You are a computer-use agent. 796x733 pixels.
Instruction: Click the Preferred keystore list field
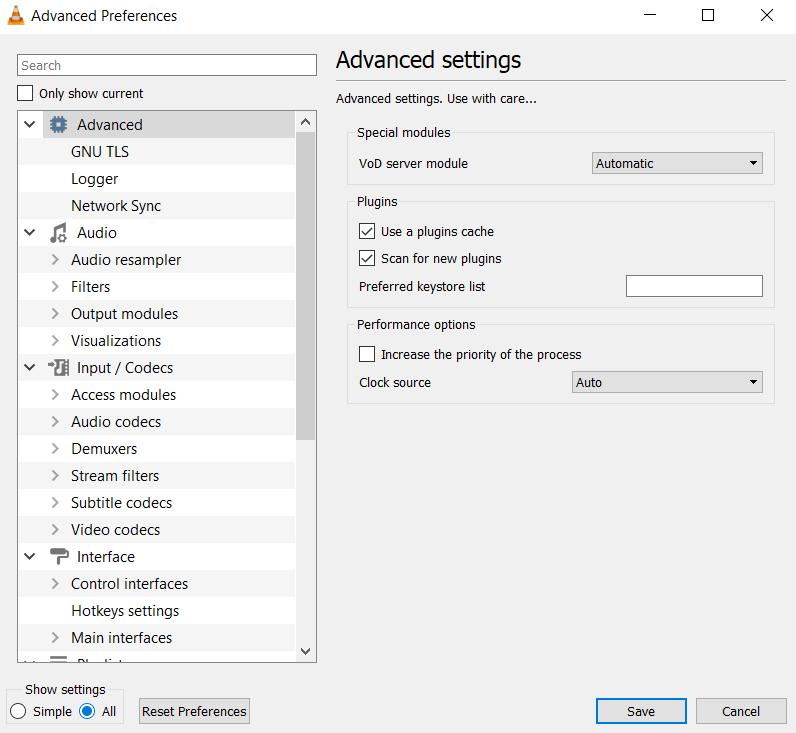(x=694, y=286)
